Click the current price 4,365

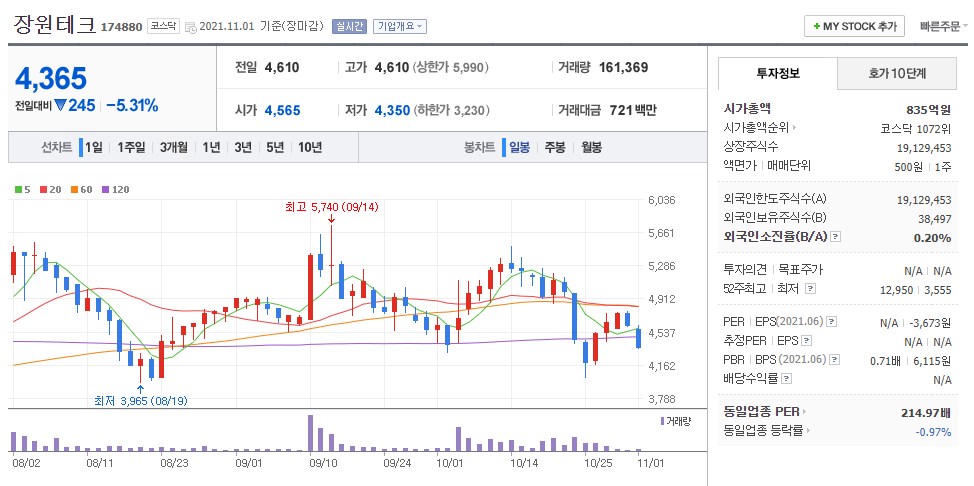click(x=51, y=78)
